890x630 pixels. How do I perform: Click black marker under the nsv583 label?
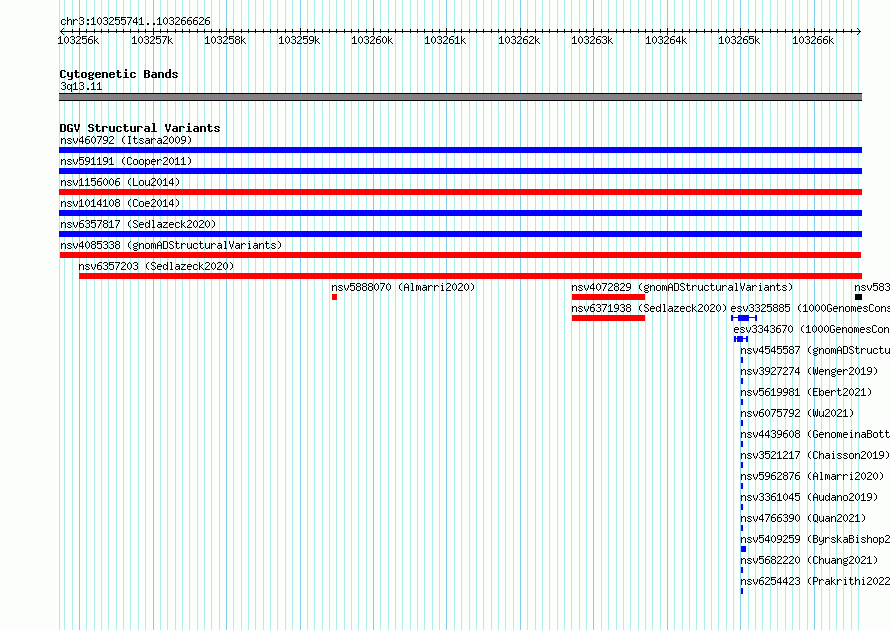pyautogui.click(x=858, y=297)
